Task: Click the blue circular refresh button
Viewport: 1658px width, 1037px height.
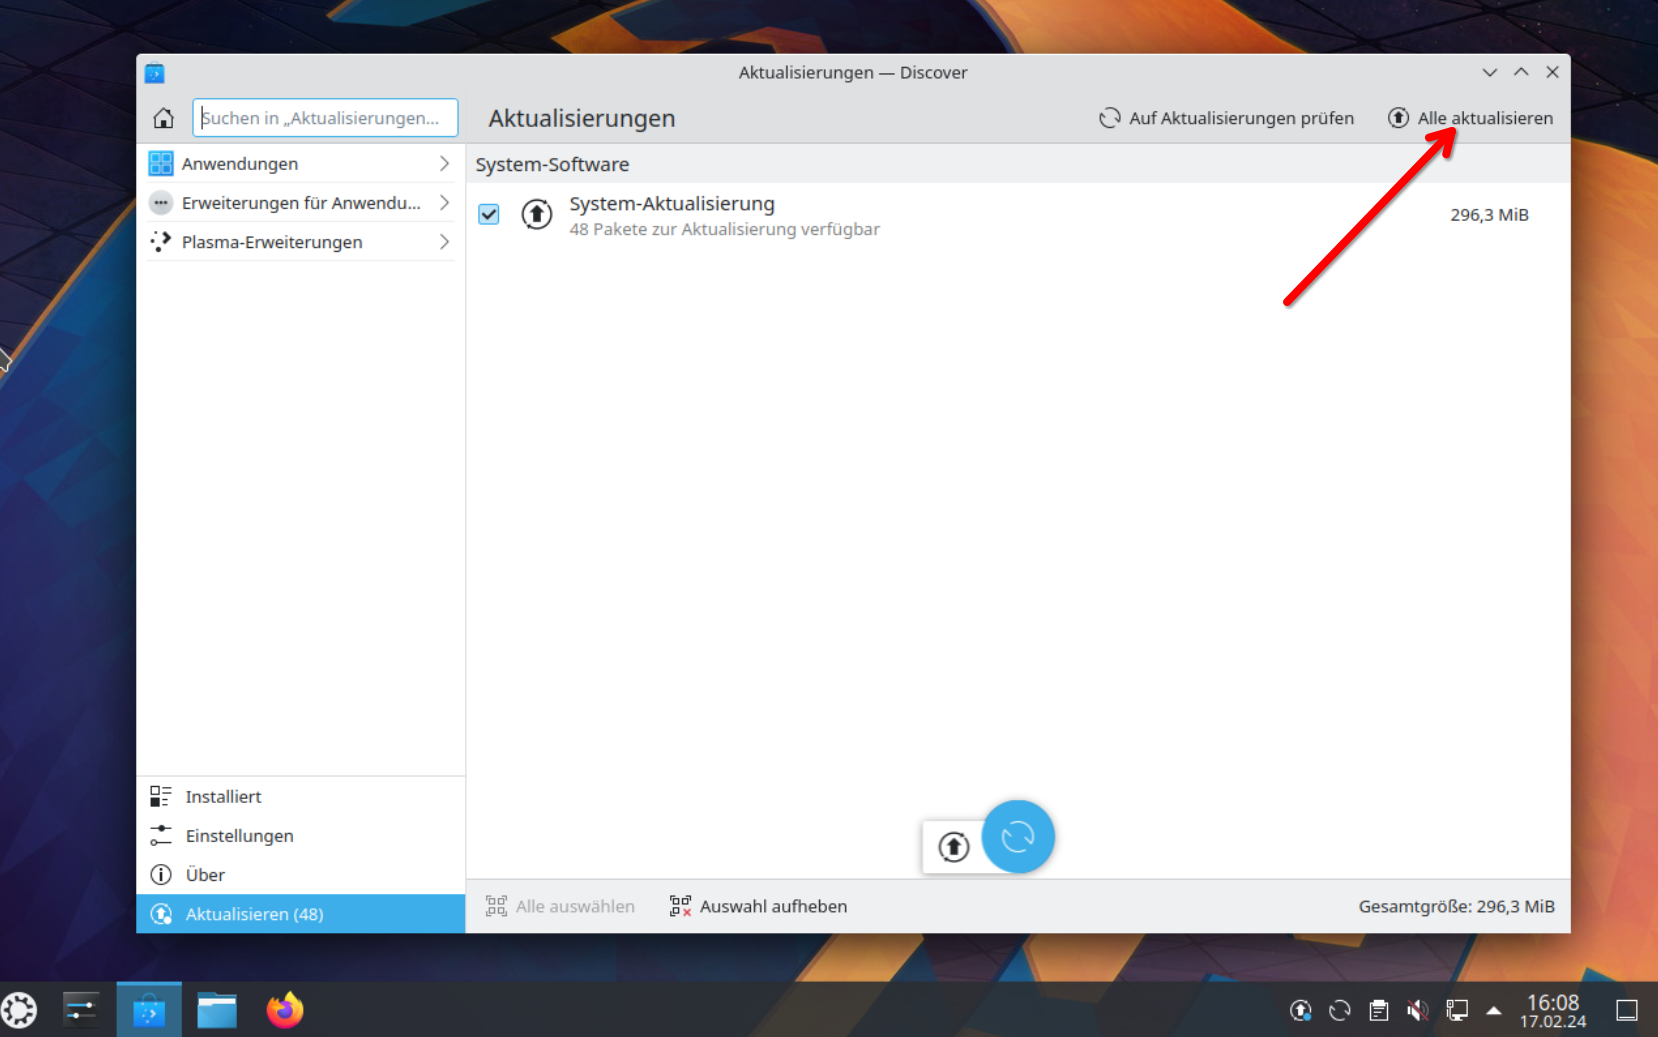Action: tap(1018, 837)
